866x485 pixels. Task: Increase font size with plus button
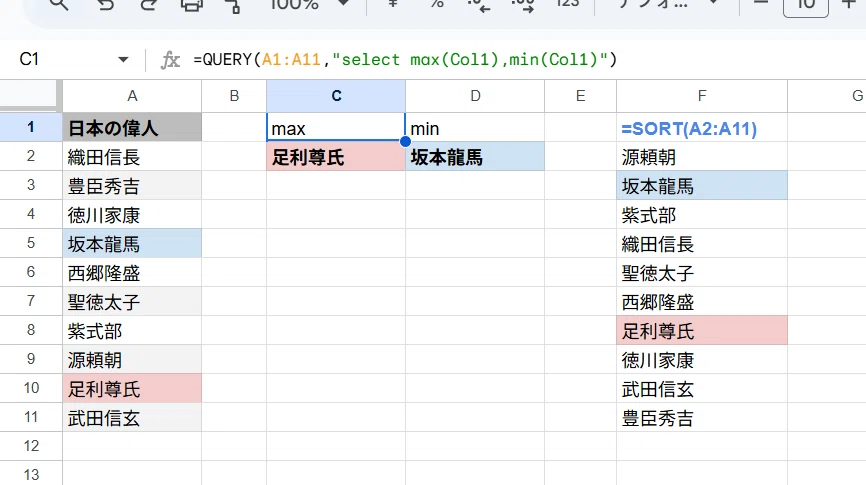[849, 3]
